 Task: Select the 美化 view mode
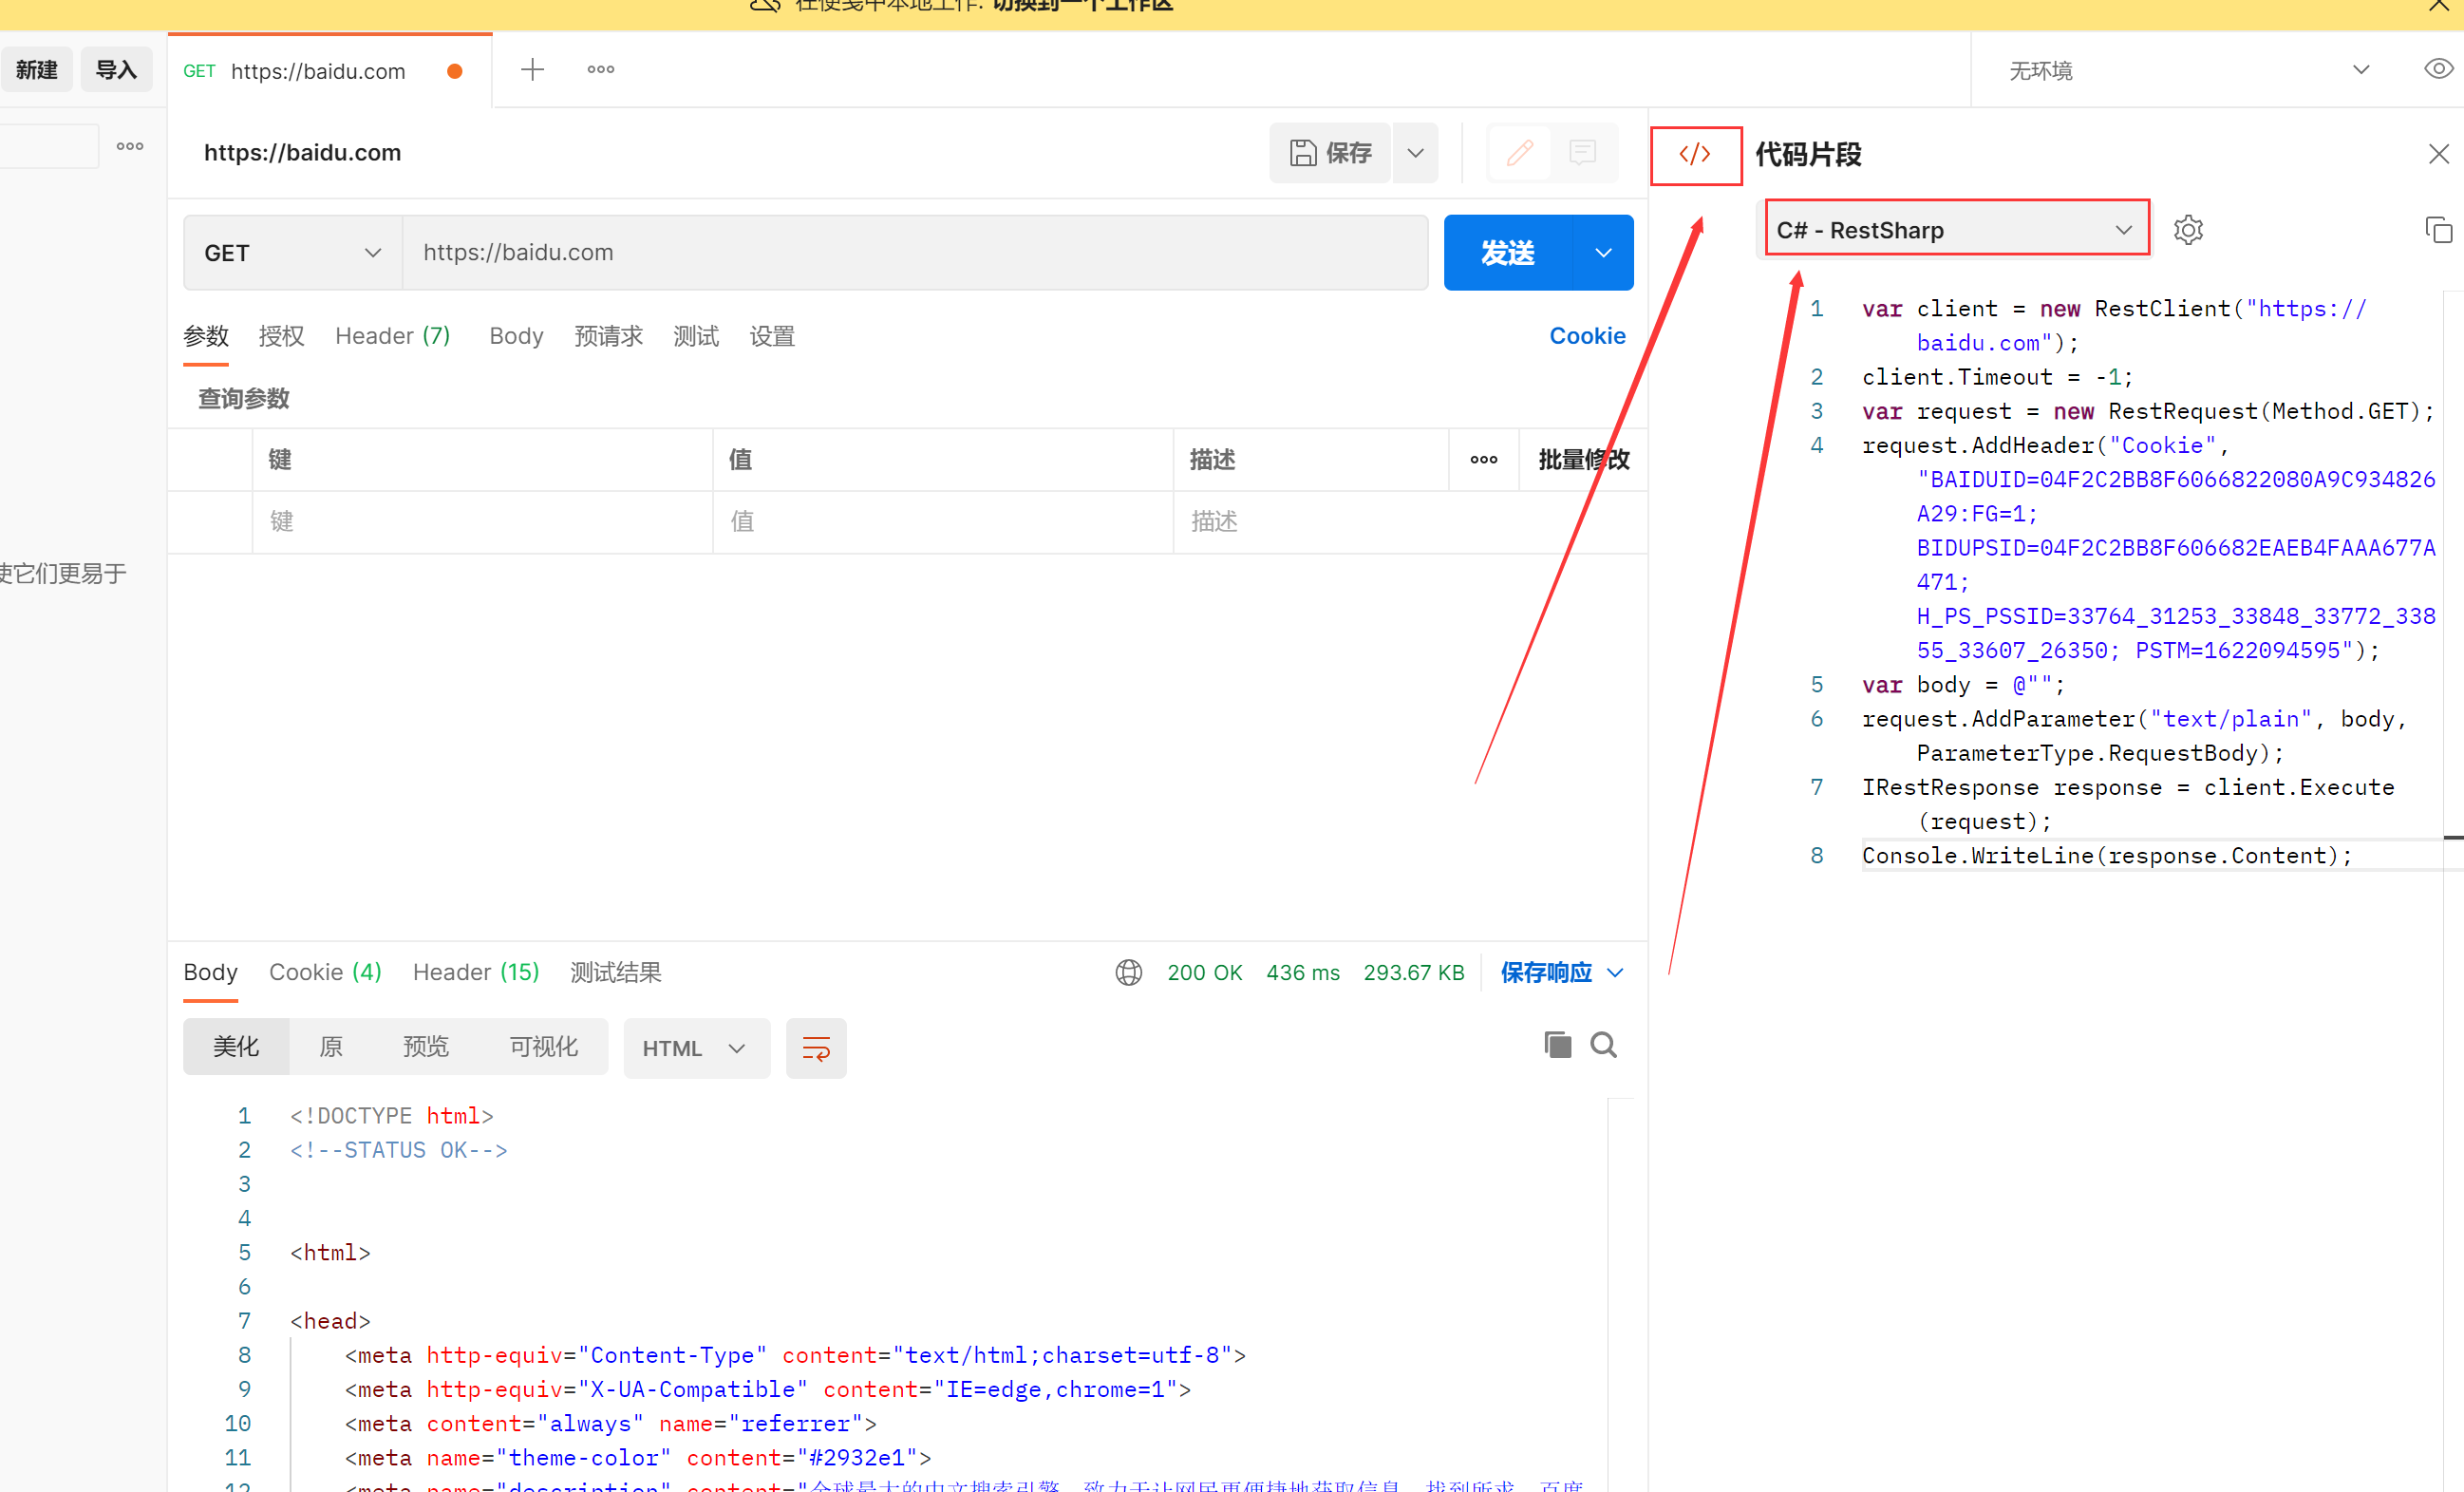[236, 1047]
